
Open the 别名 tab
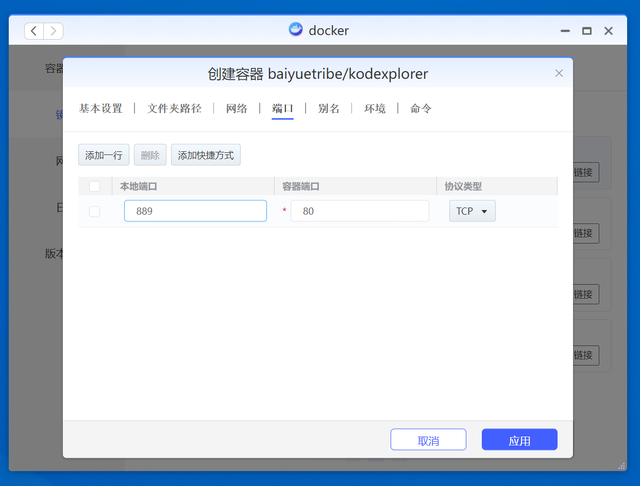point(329,109)
